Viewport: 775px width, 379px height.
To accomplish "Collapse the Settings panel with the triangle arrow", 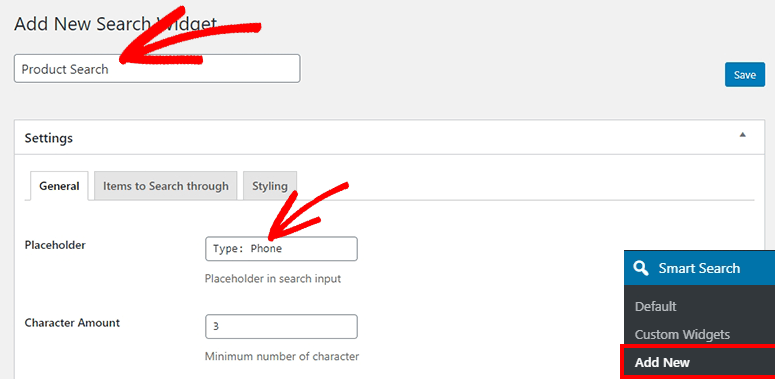I will click(742, 135).
